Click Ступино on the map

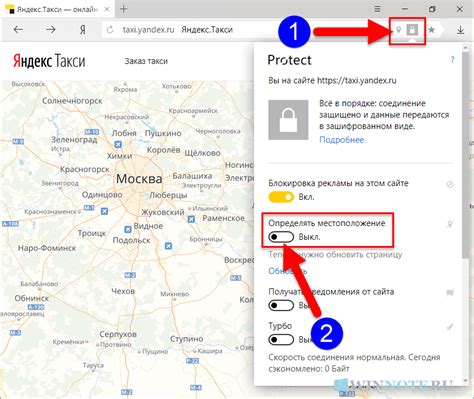pyautogui.click(x=187, y=339)
